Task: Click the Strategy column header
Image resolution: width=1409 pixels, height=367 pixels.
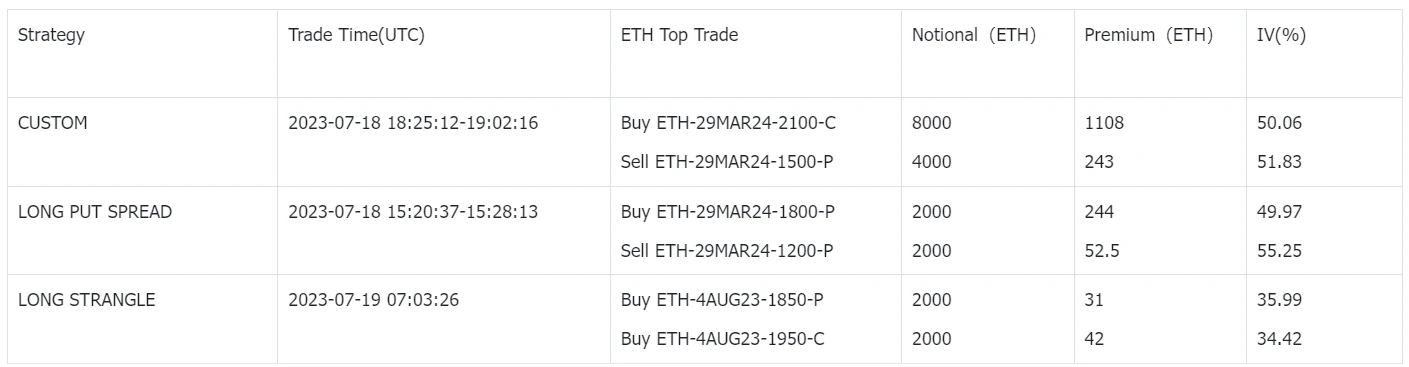Action: tap(51, 35)
